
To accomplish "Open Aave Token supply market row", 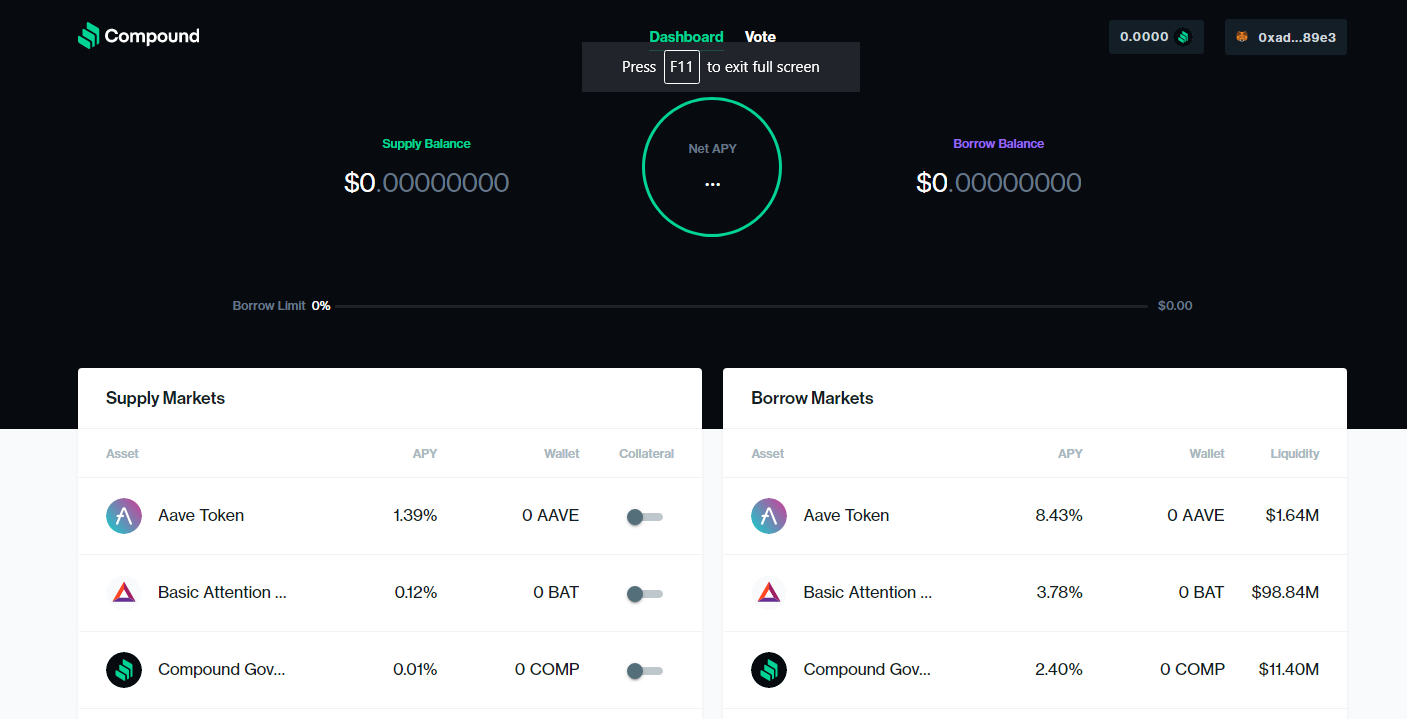I will click(x=390, y=516).
